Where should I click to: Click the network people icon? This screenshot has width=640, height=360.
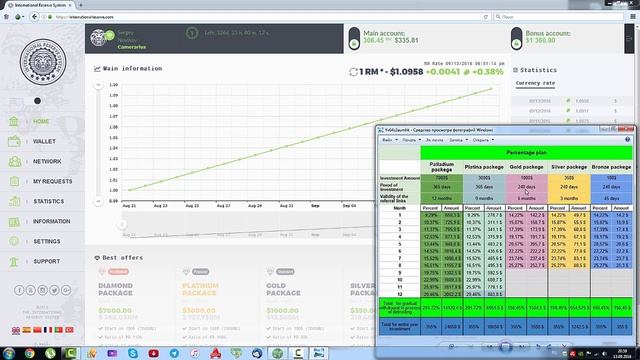click(x=15, y=161)
